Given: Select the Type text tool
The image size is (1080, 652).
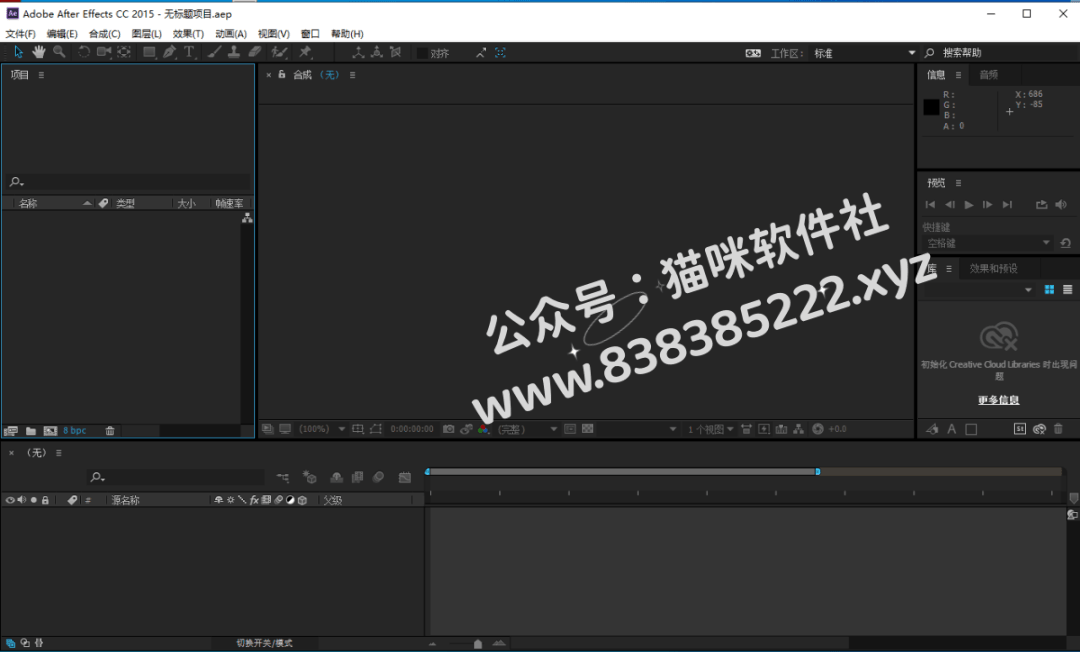Looking at the screenshot, I should point(189,52).
